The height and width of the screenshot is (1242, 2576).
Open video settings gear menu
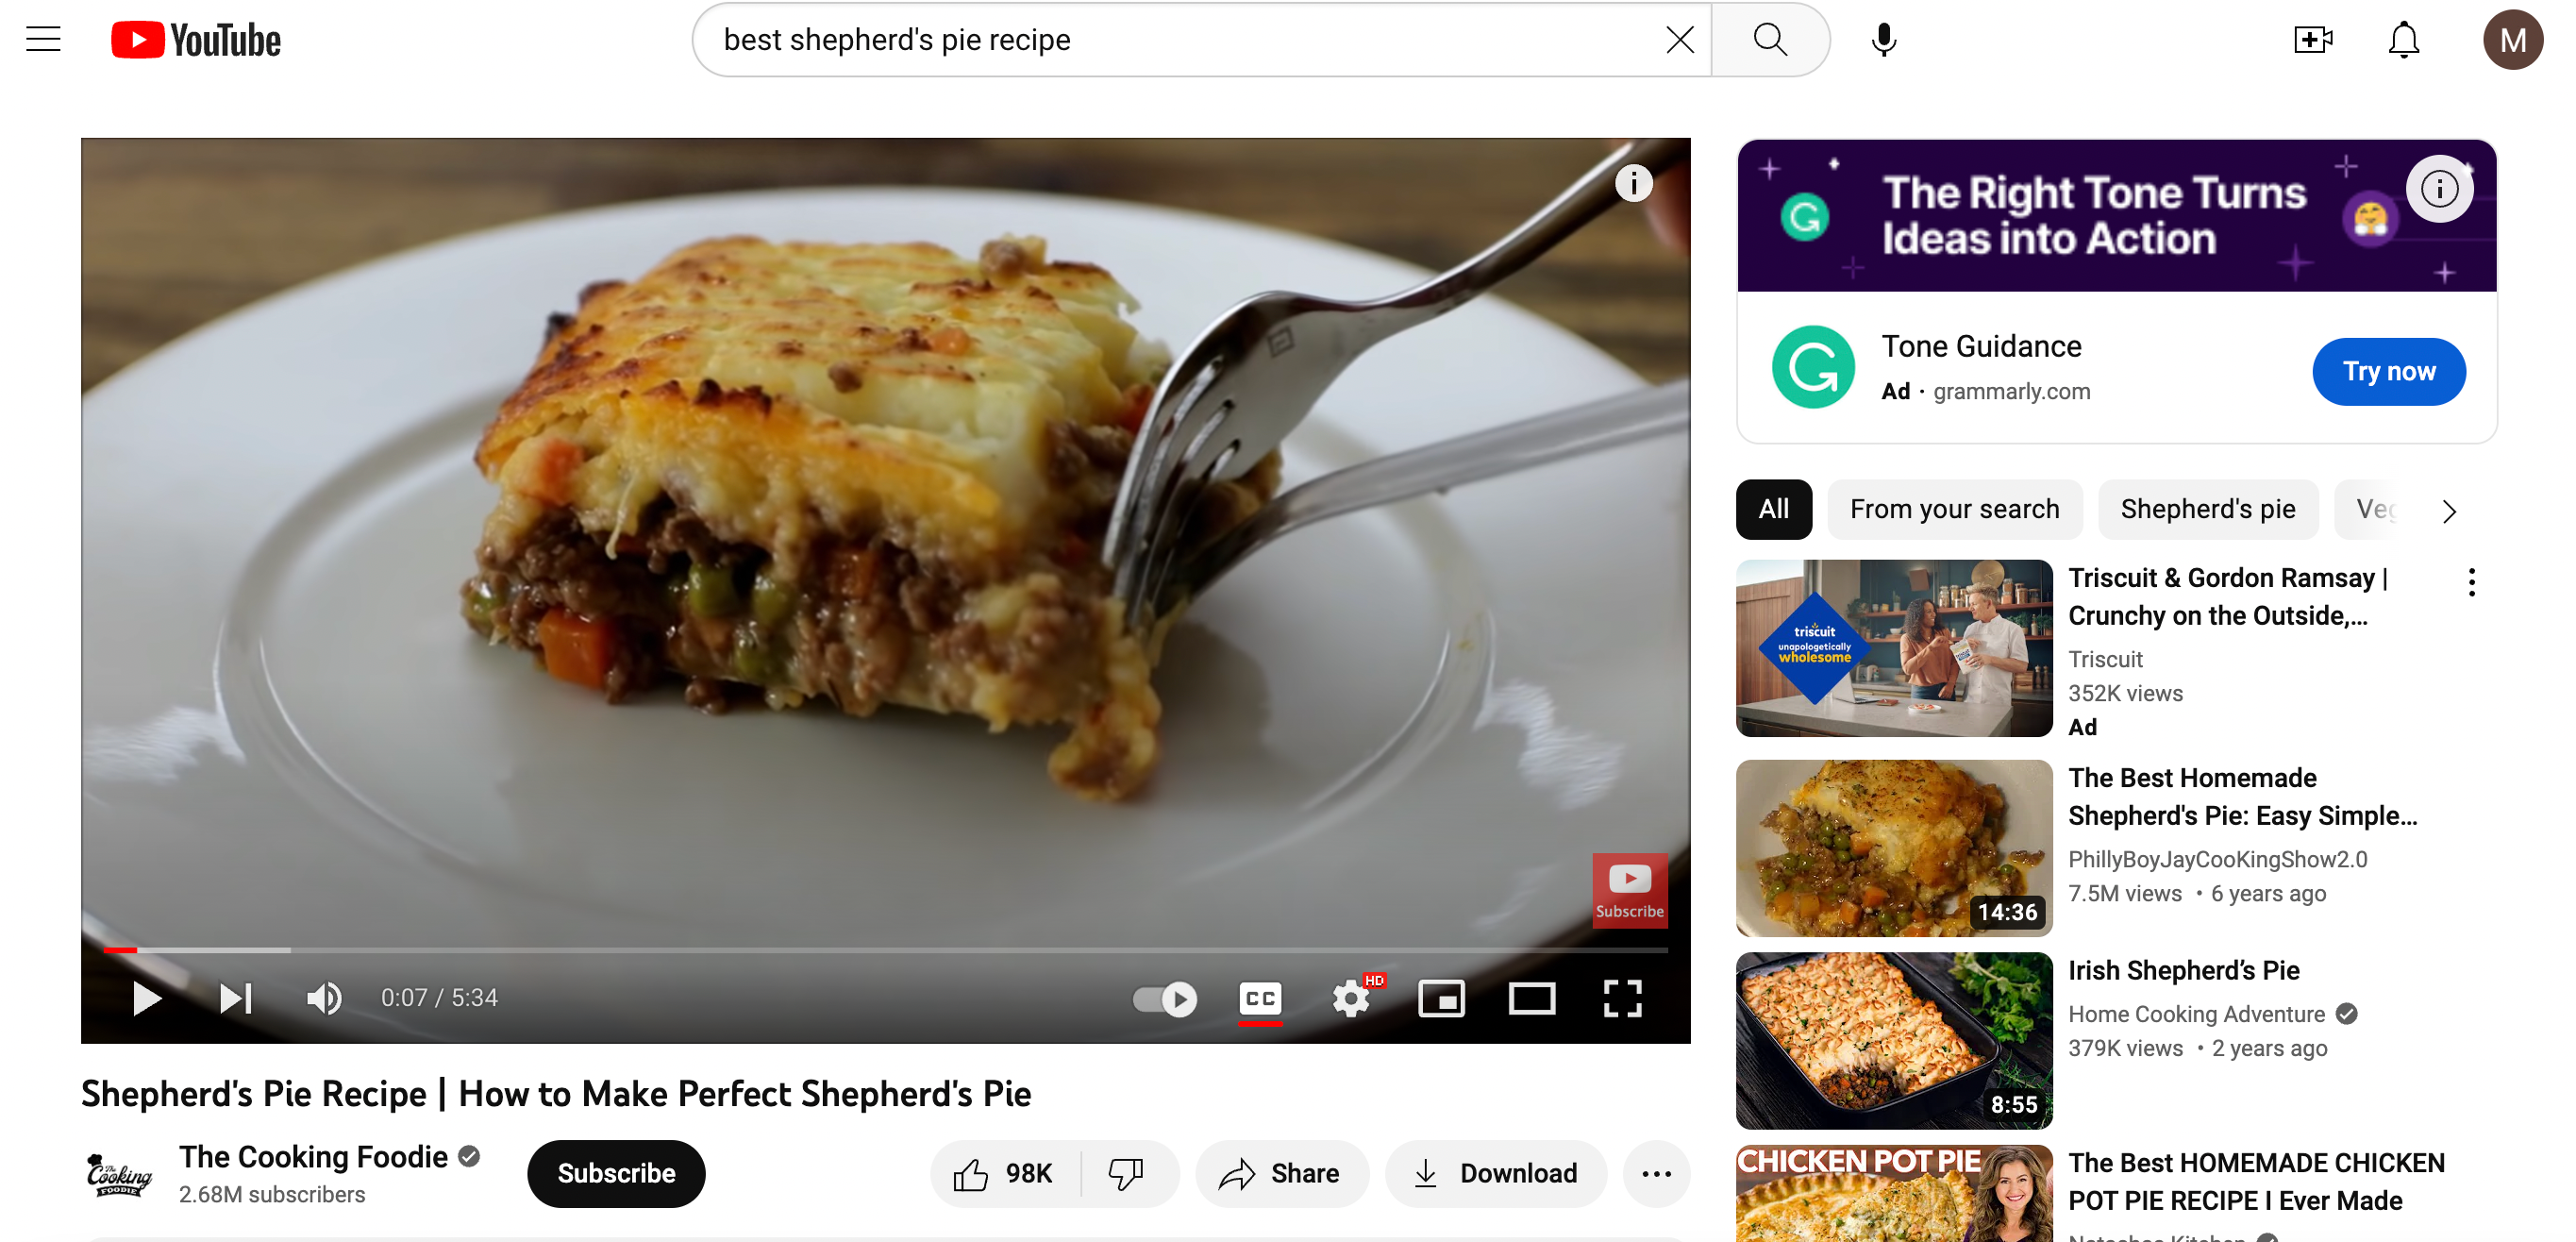click(1350, 997)
